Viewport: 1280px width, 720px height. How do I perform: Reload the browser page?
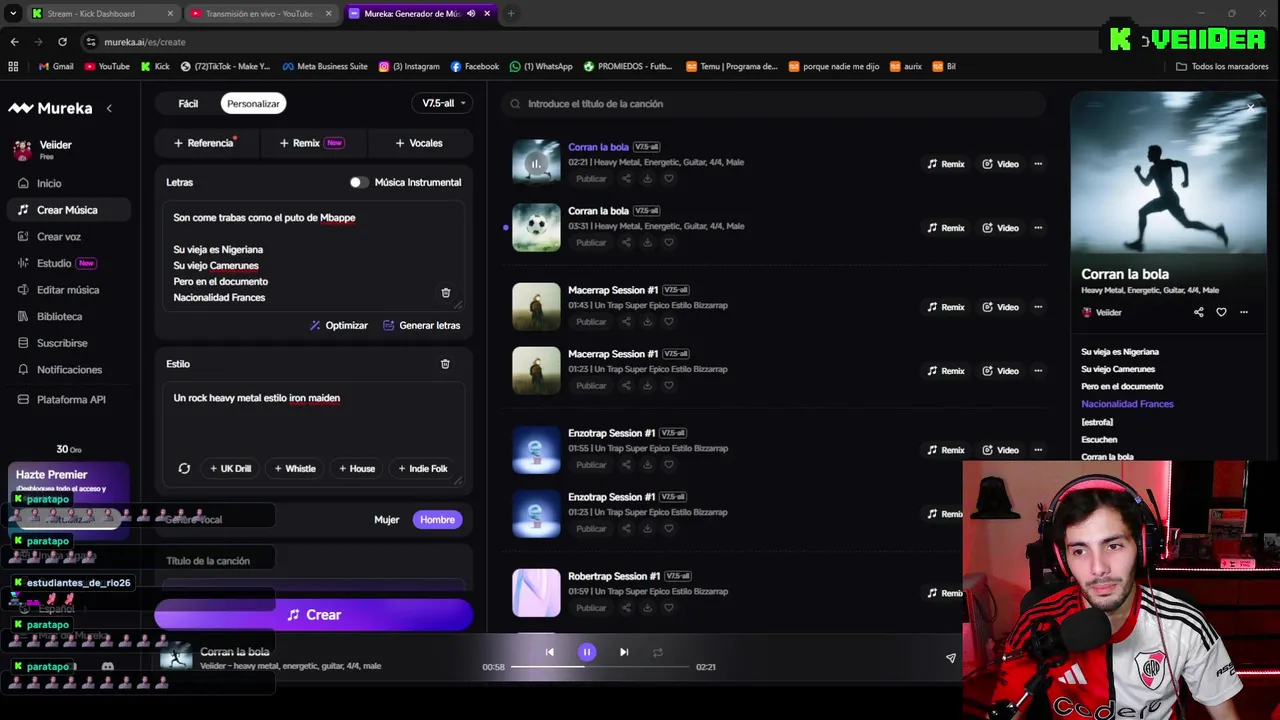(62, 42)
